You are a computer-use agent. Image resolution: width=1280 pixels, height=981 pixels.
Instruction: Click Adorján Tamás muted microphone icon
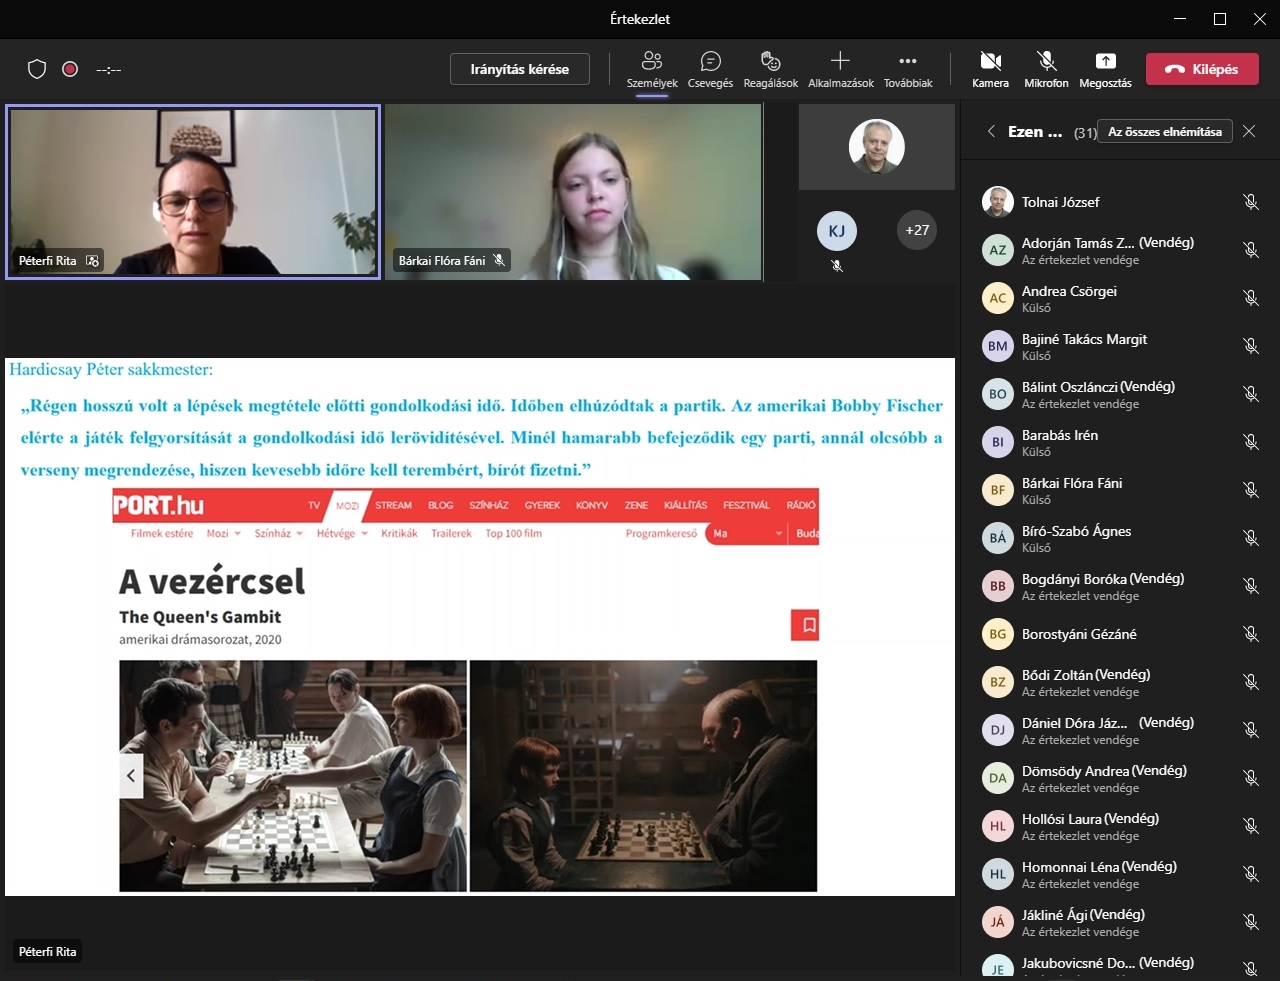[1250, 250]
